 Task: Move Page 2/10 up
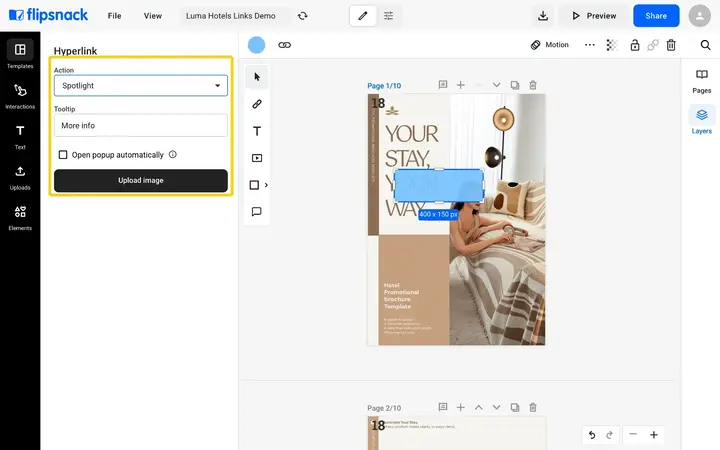tap(478, 407)
